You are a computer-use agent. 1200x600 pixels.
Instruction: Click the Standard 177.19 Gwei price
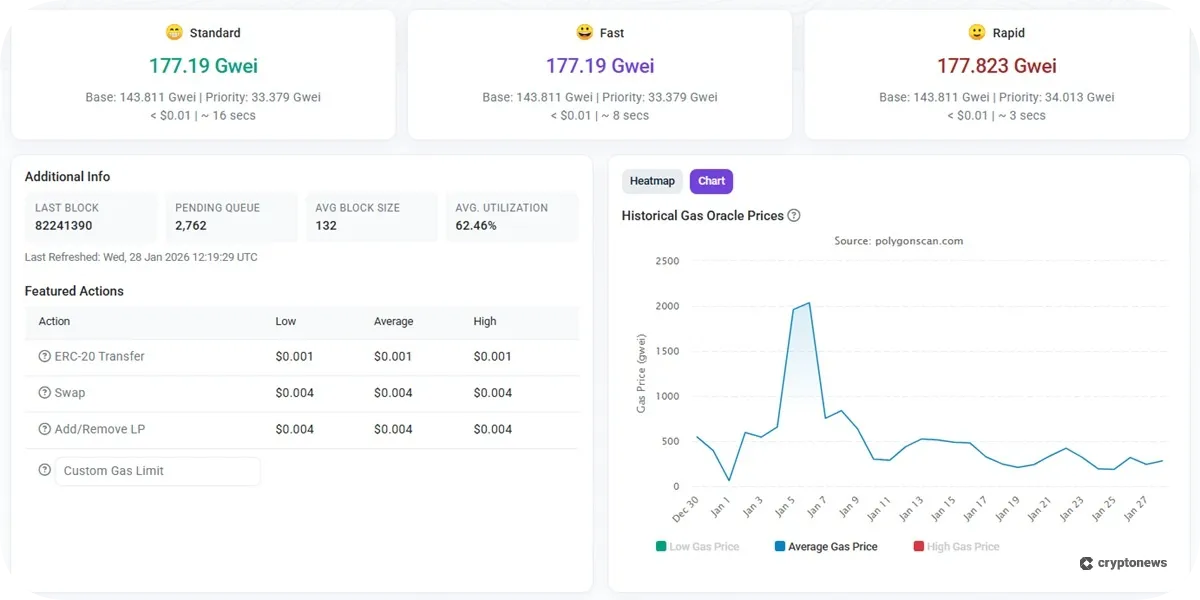pos(203,66)
